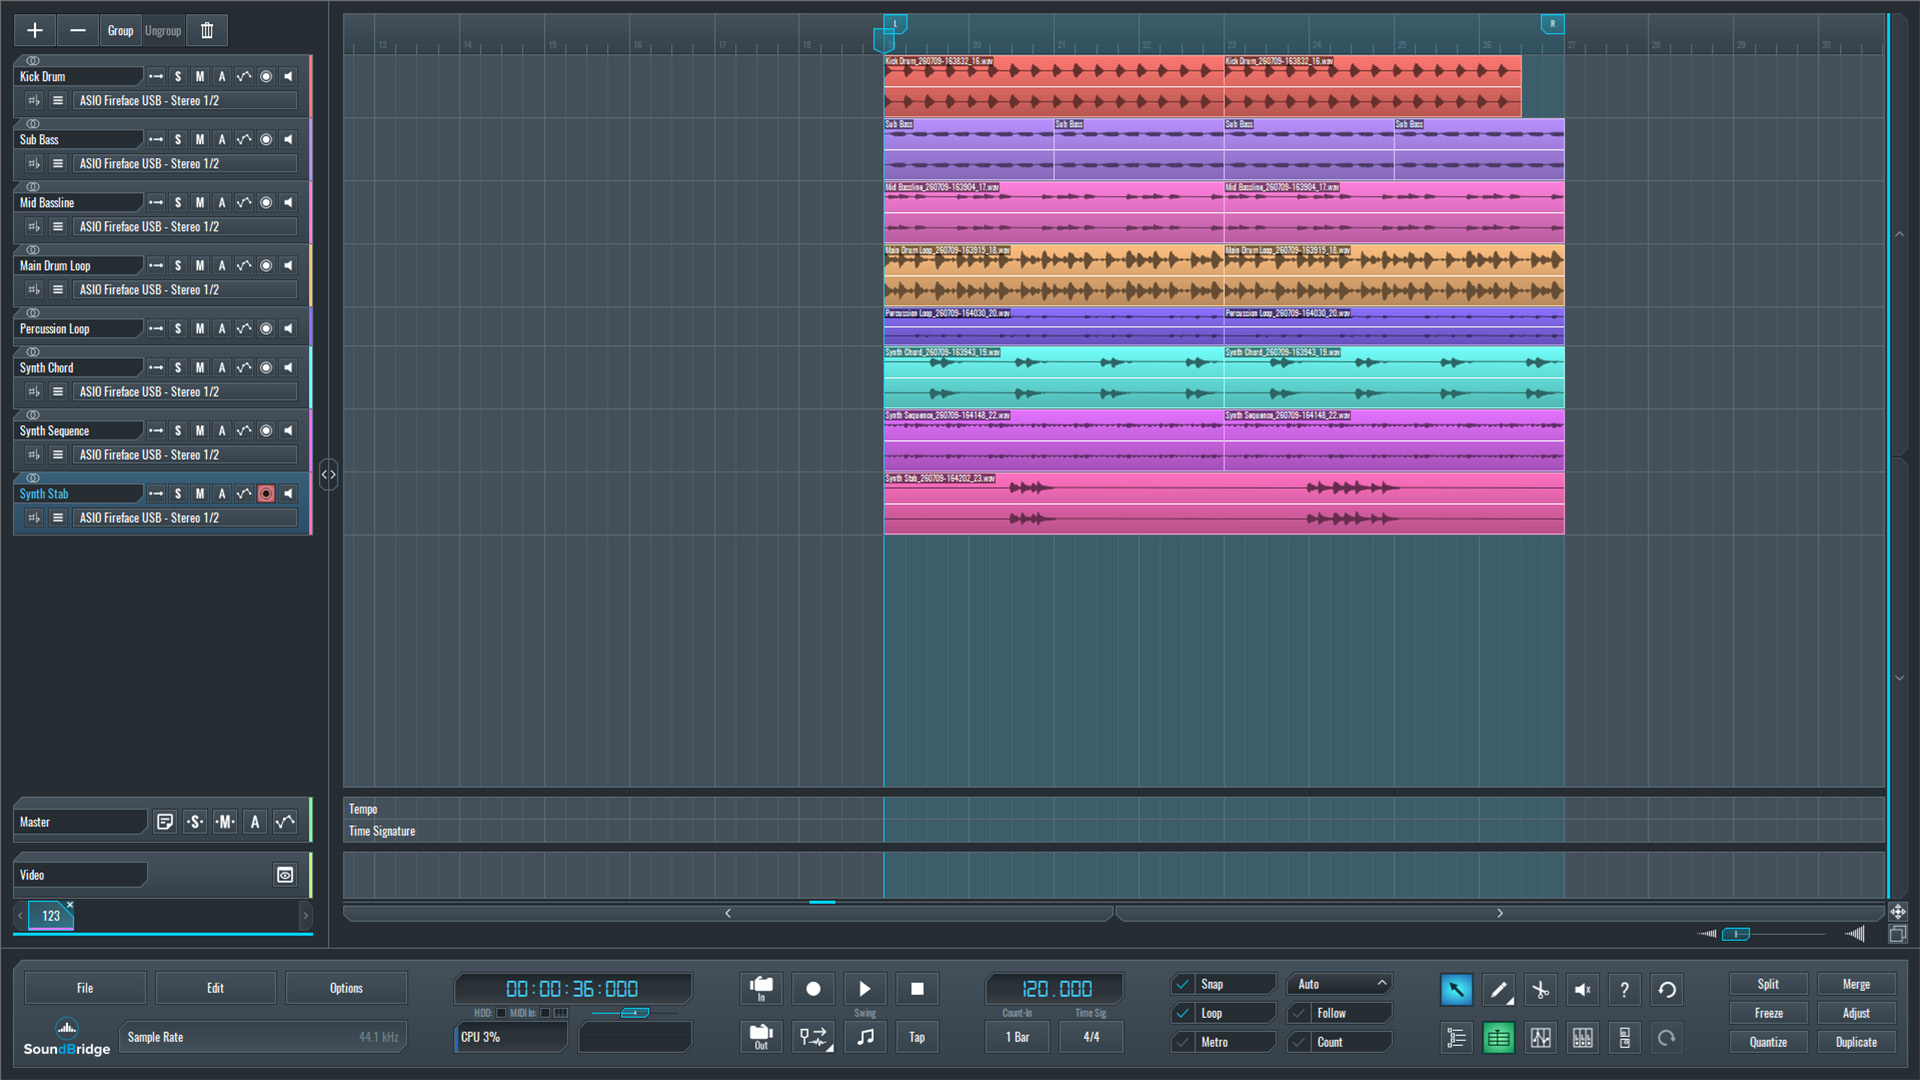The width and height of the screenshot is (1920, 1080).
Task: Click the Freeze button
Action: 1768,1013
